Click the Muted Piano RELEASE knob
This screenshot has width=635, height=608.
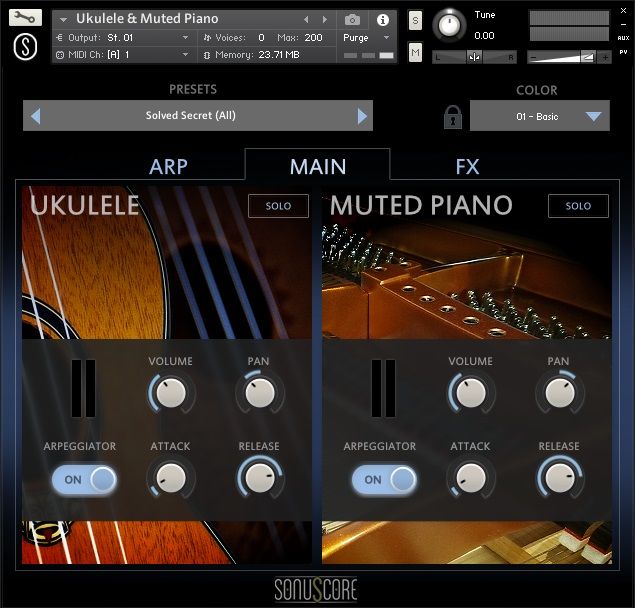click(x=560, y=478)
